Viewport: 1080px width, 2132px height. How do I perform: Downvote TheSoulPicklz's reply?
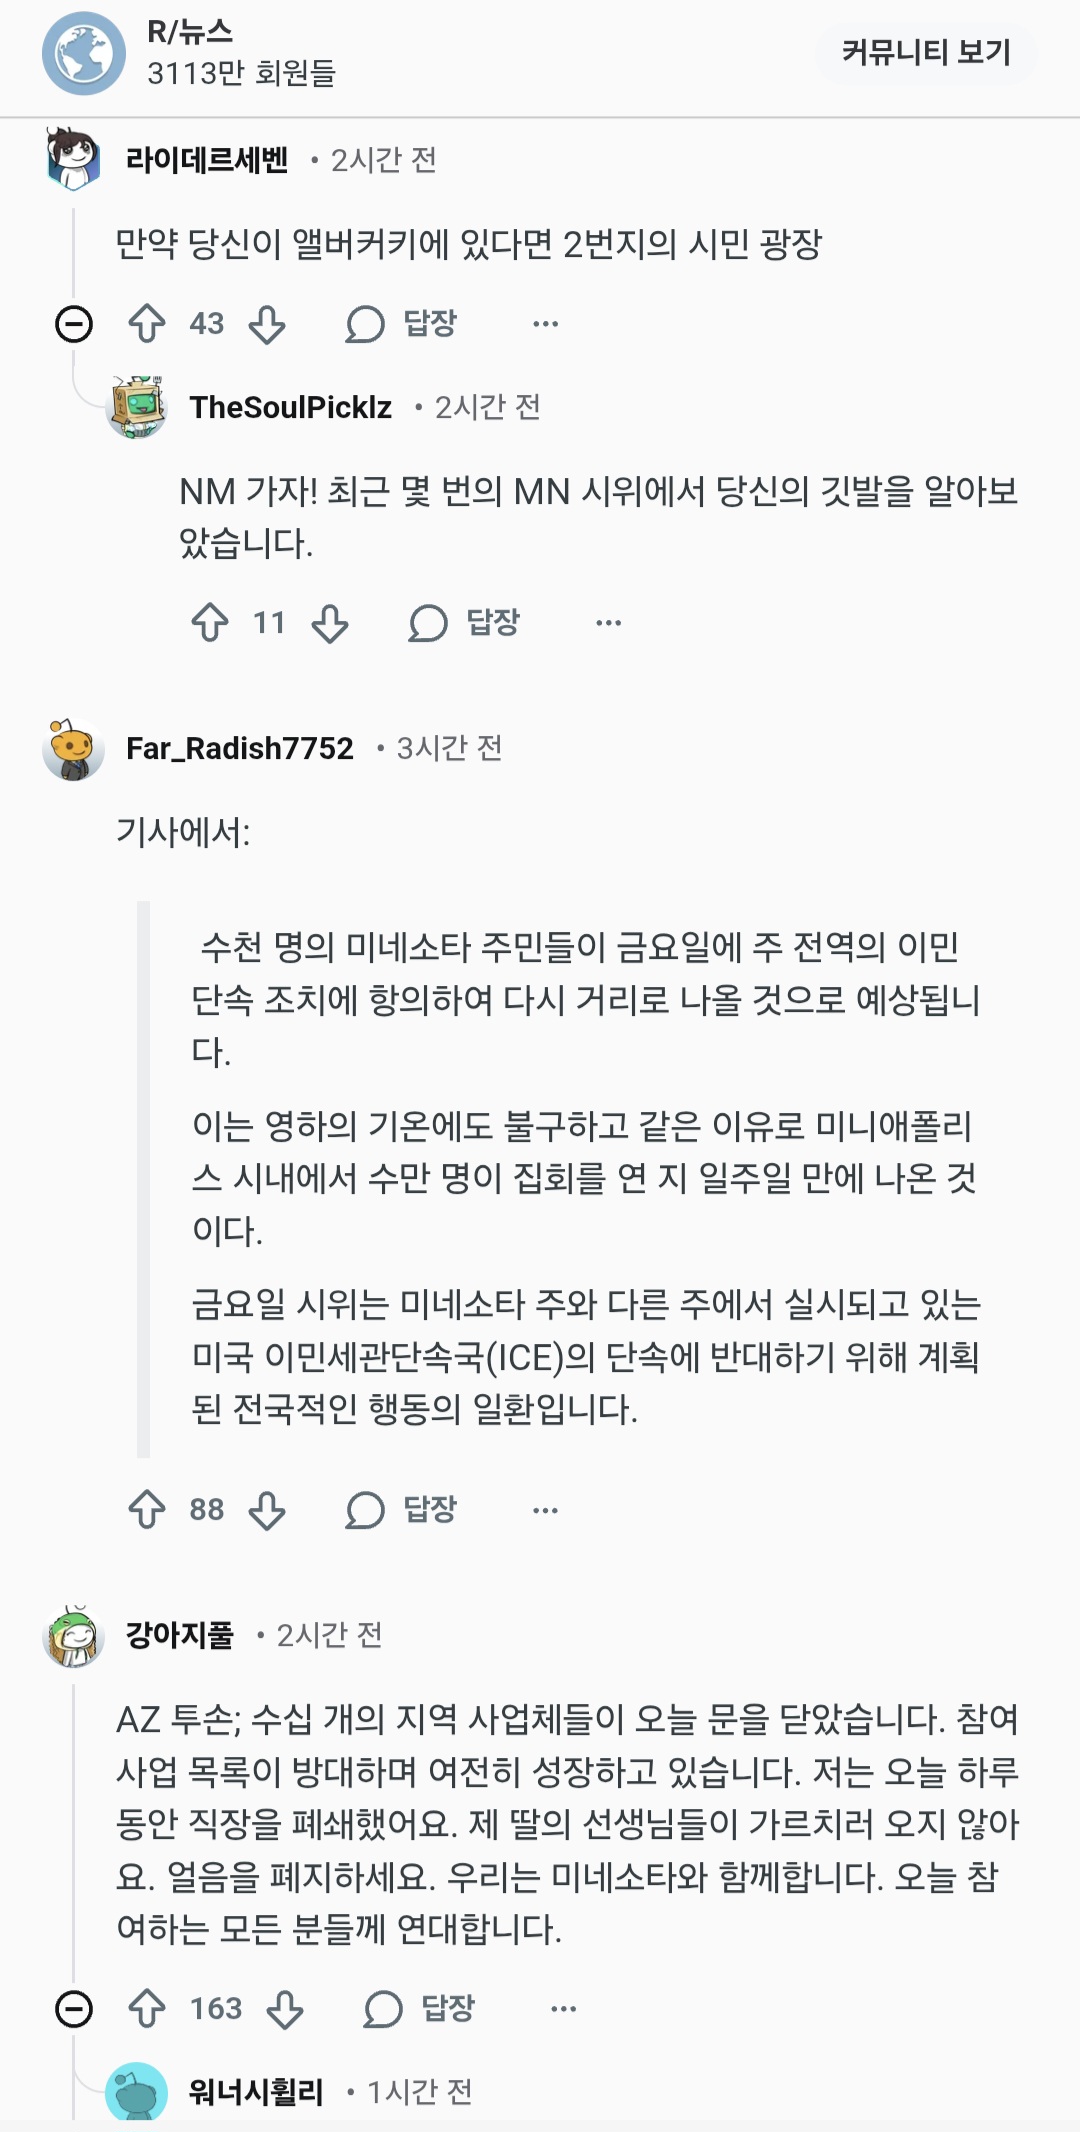(x=330, y=623)
